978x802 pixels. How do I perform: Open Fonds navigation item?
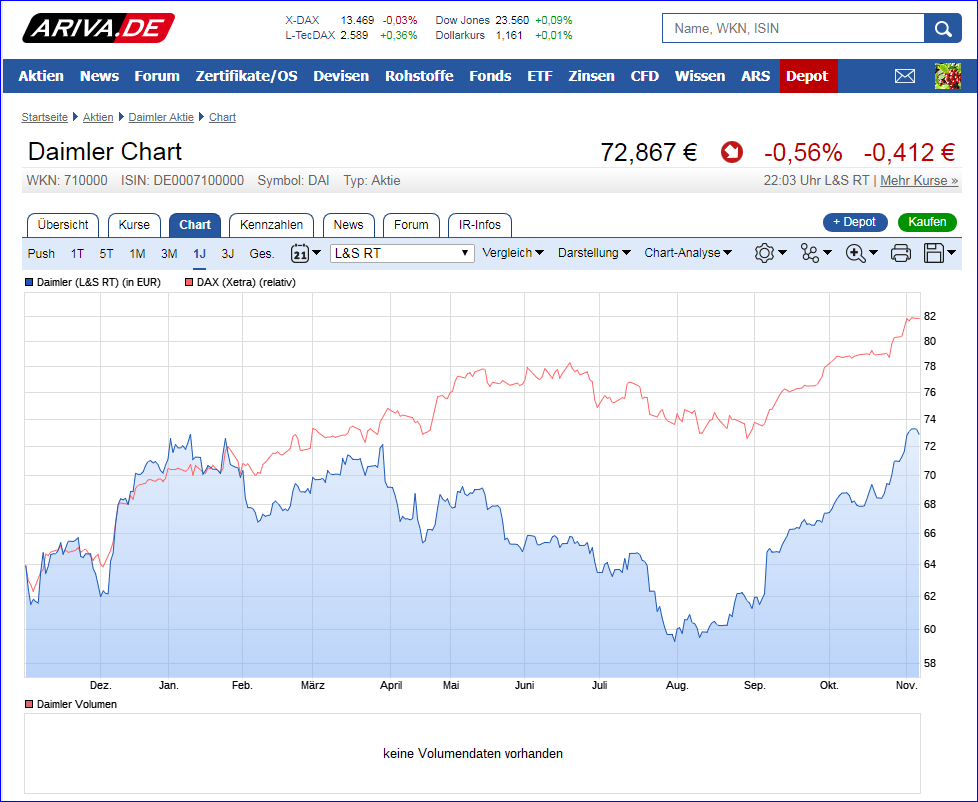tap(490, 76)
